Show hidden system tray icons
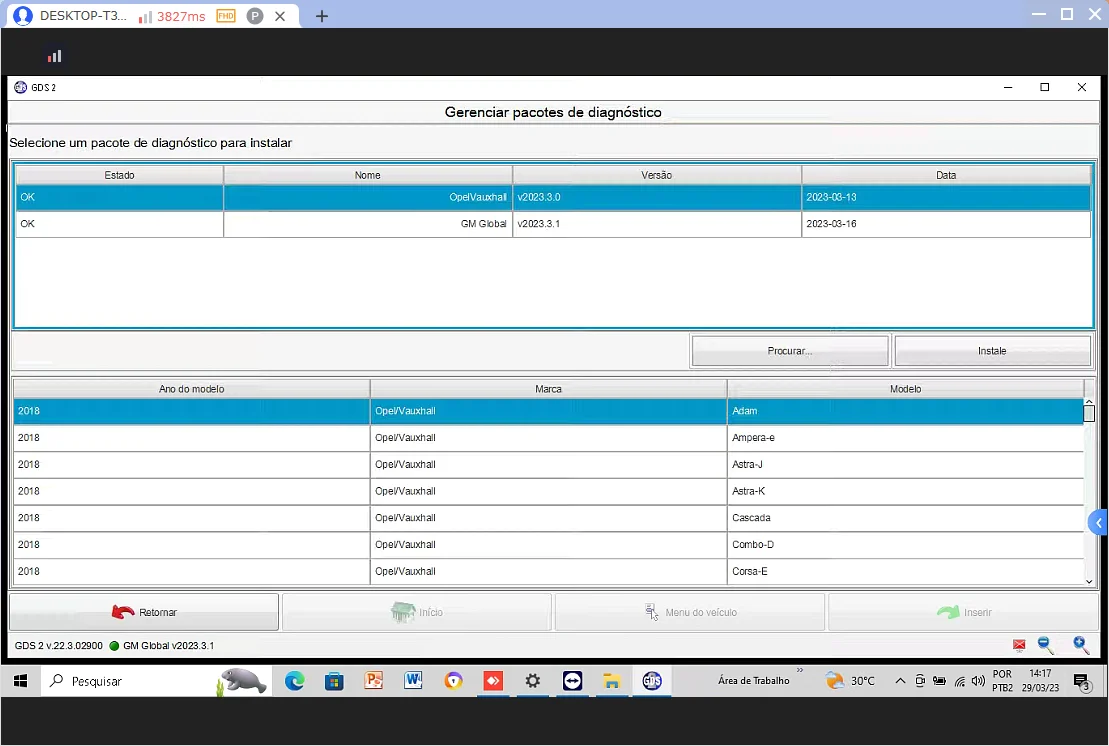Image resolution: width=1109 pixels, height=746 pixels. point(900,681)
